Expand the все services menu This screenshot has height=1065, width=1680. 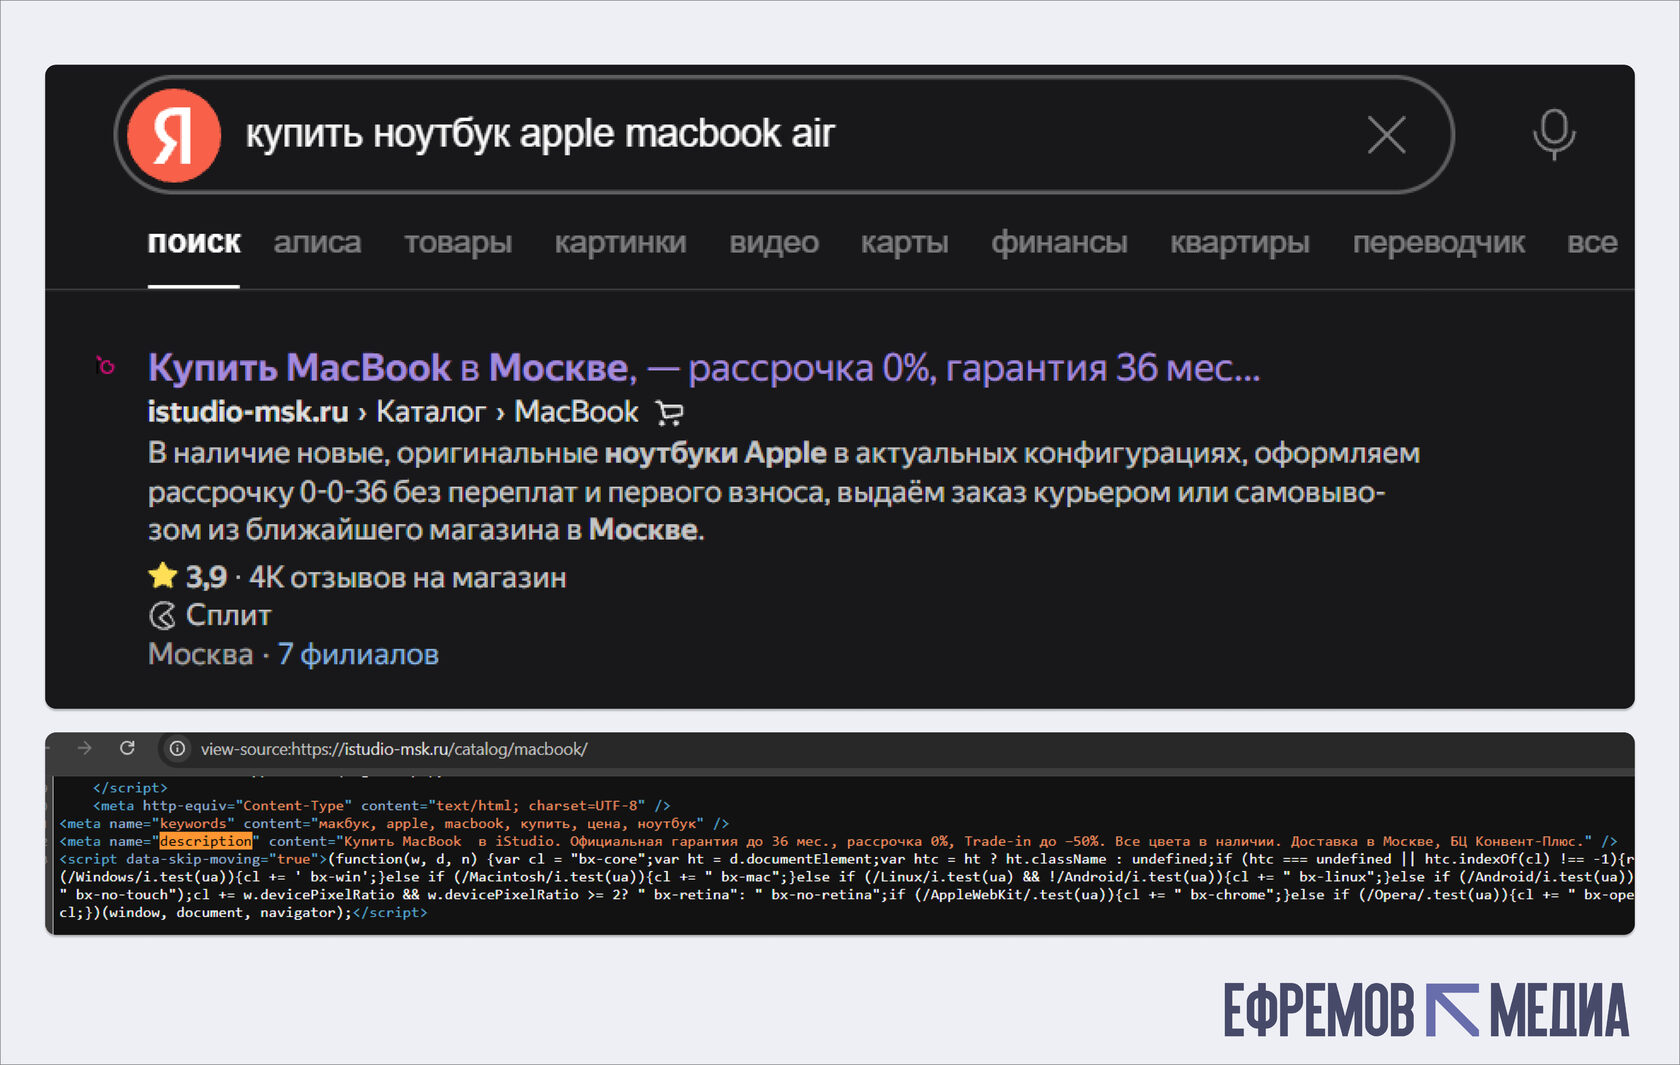[x=1592, y=242]
